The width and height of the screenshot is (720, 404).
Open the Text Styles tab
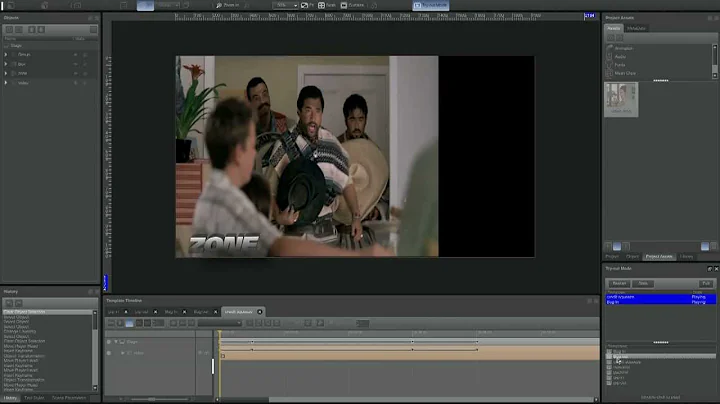coord(34,398)
